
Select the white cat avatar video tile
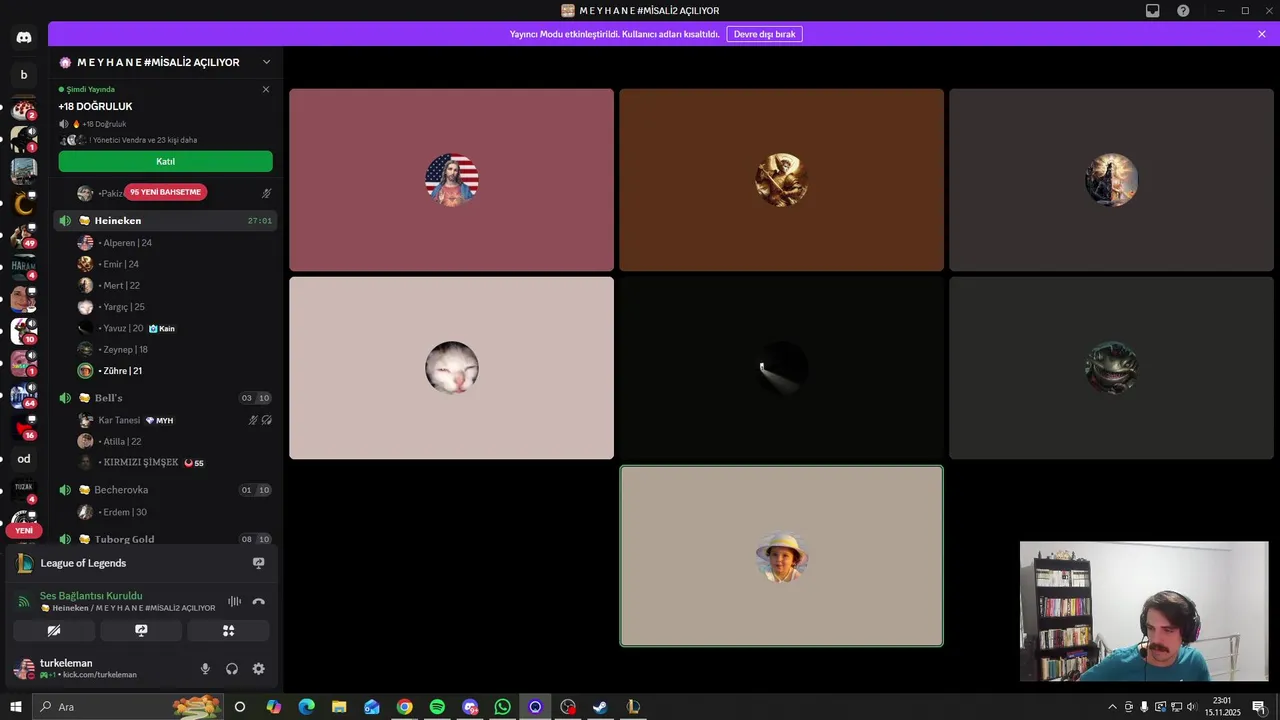(452, 368)
